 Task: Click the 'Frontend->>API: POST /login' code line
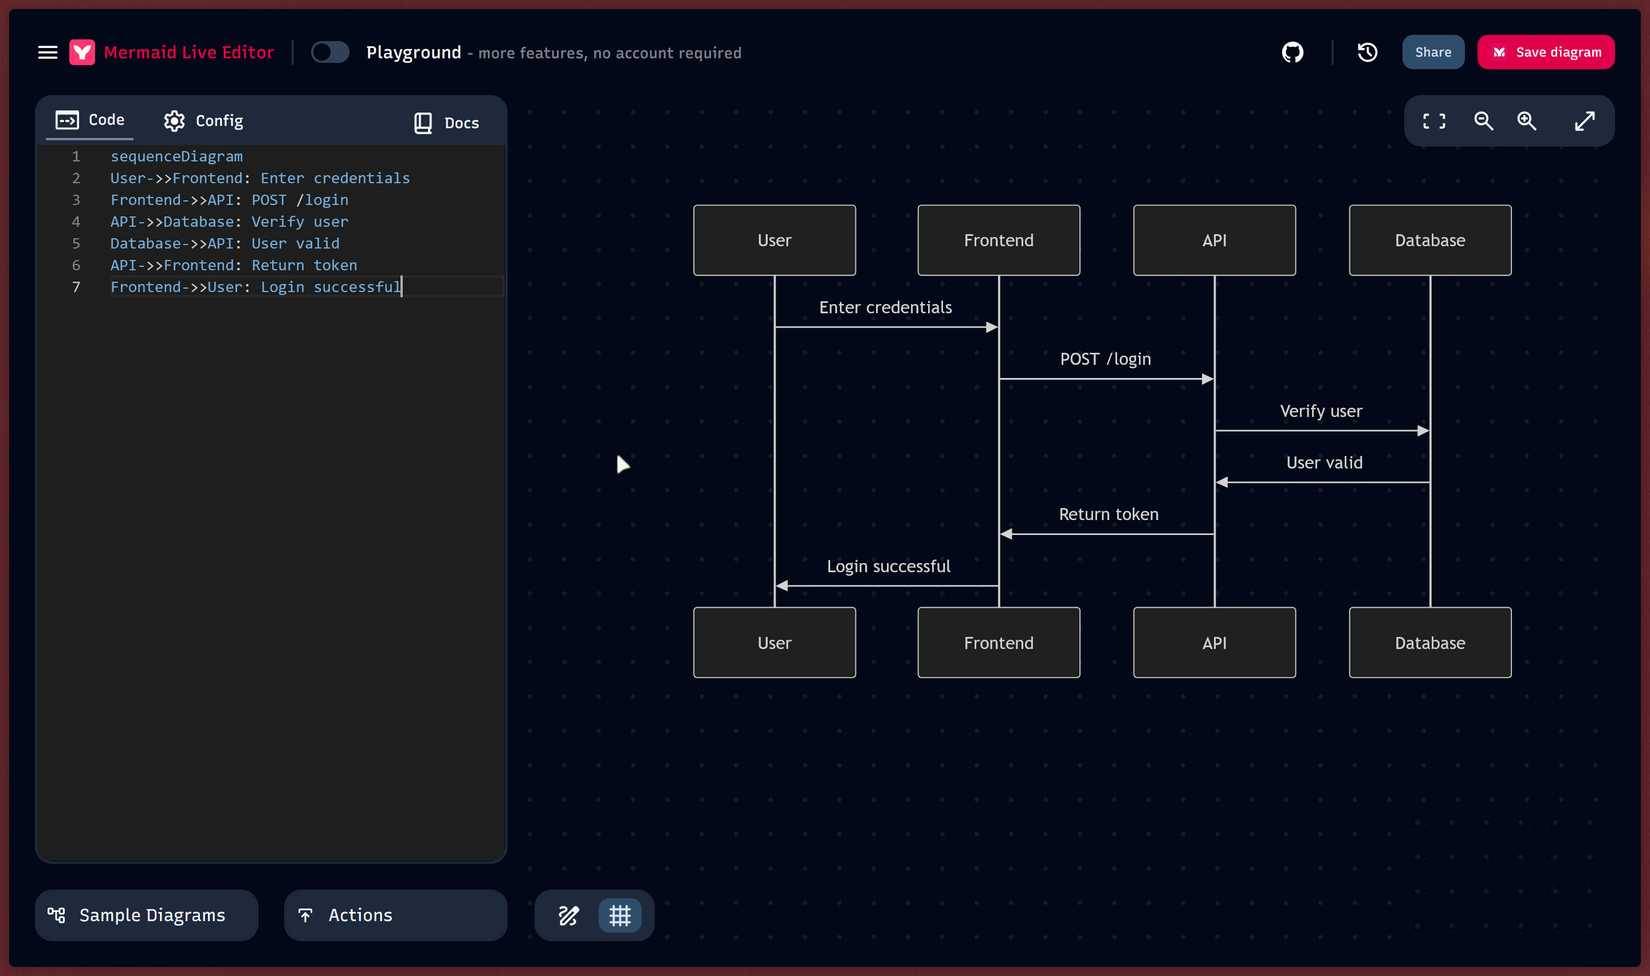[x=229, y=200]
